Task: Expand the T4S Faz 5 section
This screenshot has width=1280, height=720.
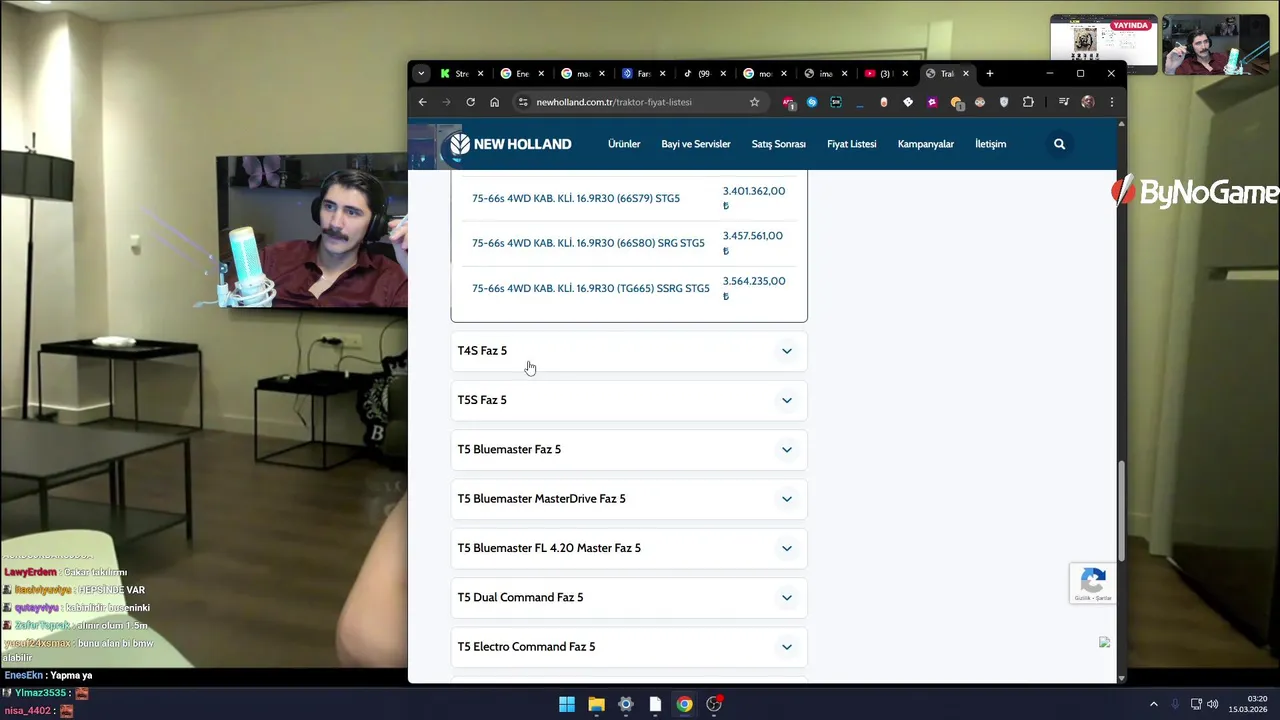Action: point(629,351)
